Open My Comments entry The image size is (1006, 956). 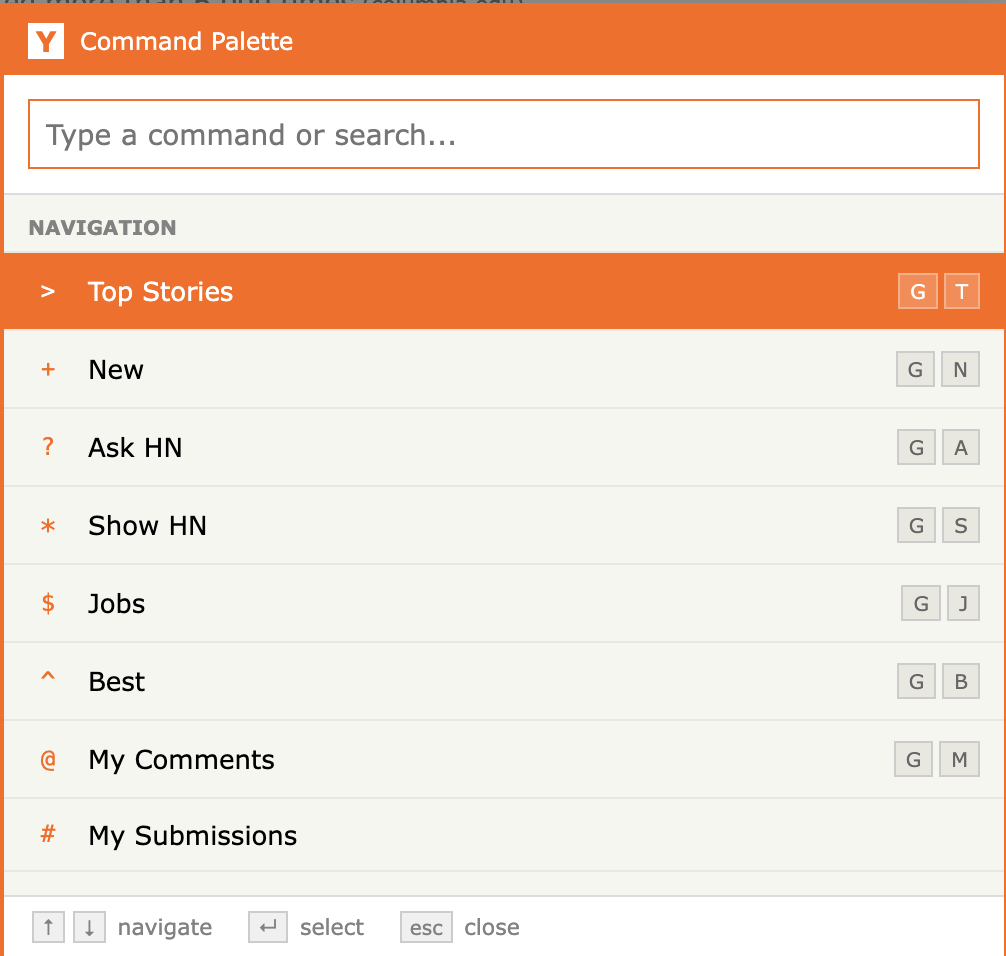pyautogui.click(x=504, y=760)
